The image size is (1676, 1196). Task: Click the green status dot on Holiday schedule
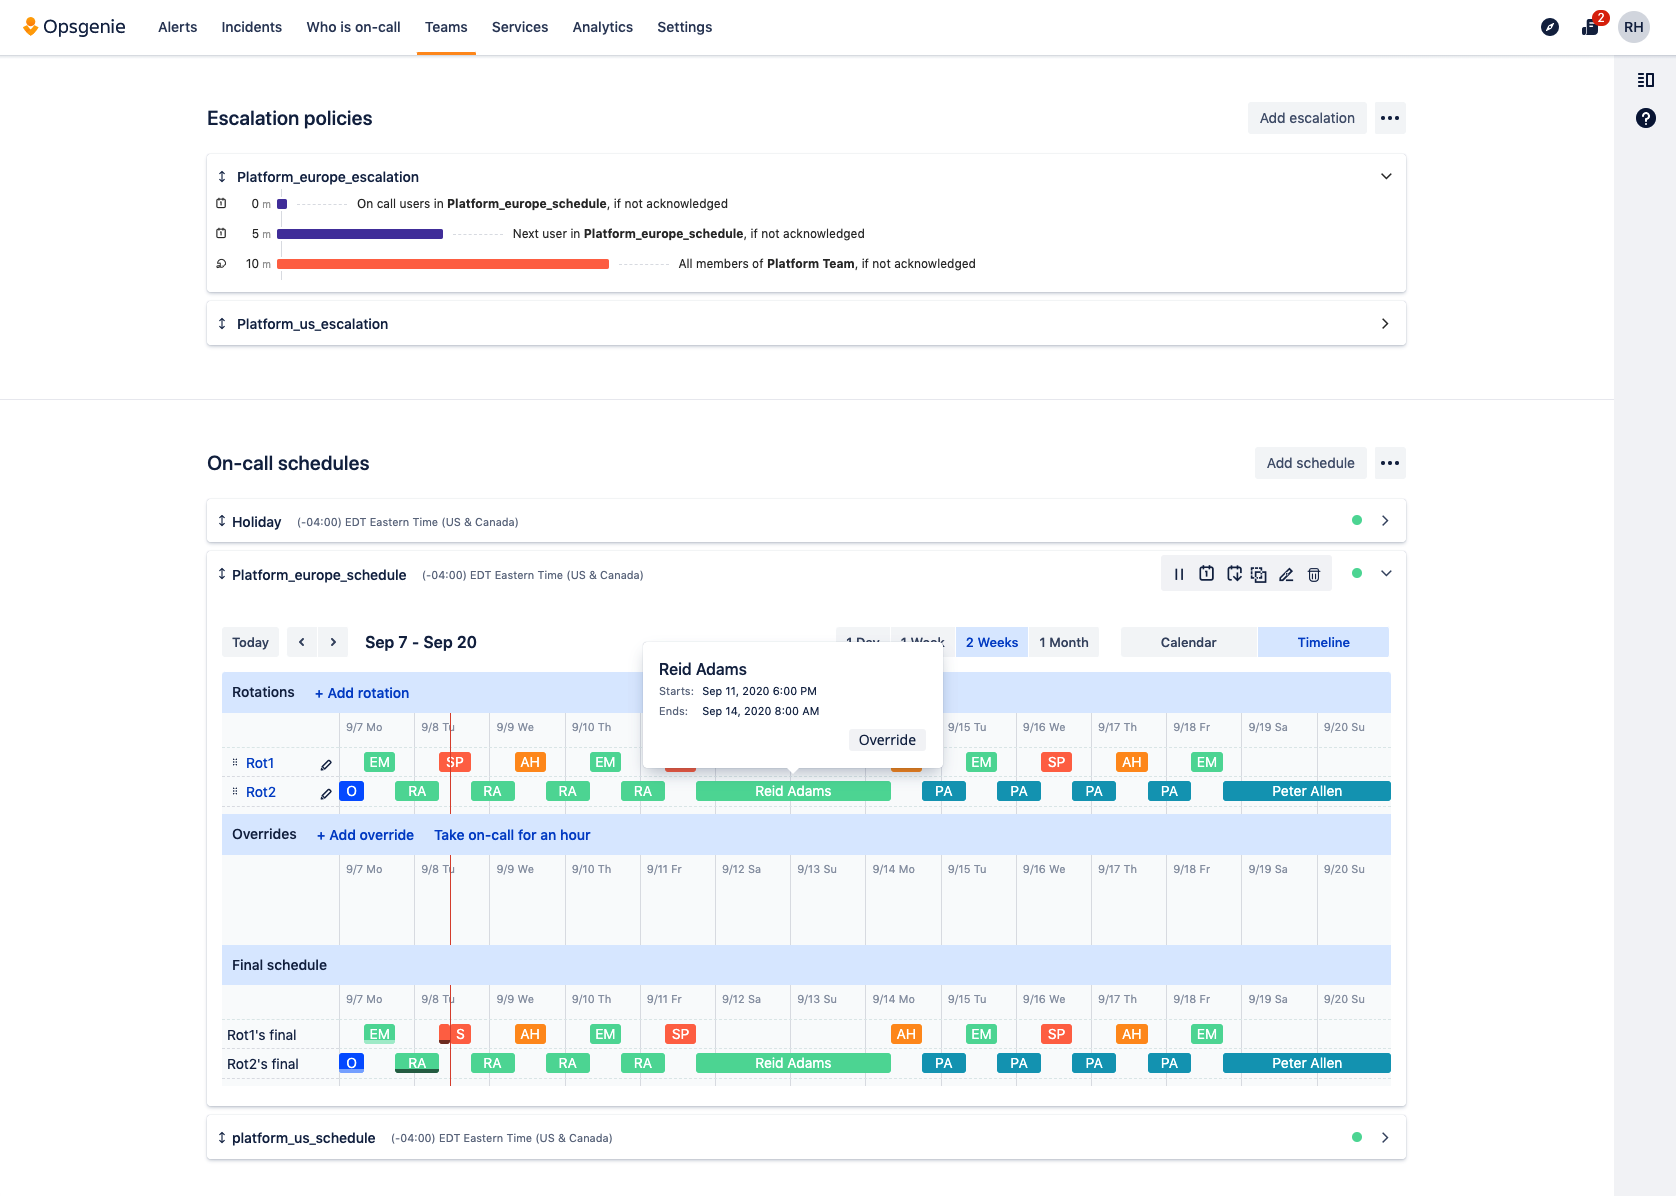pos(1357,521)
